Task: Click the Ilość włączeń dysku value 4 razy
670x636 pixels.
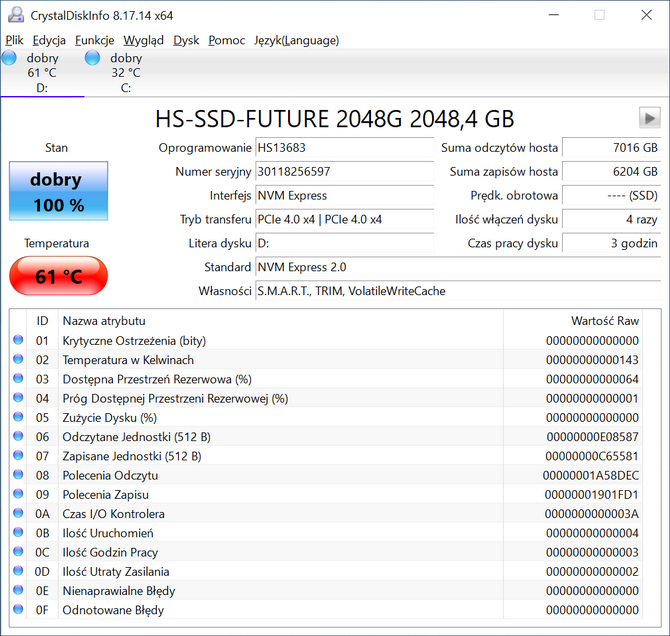Action: click(x=611, y=220)
